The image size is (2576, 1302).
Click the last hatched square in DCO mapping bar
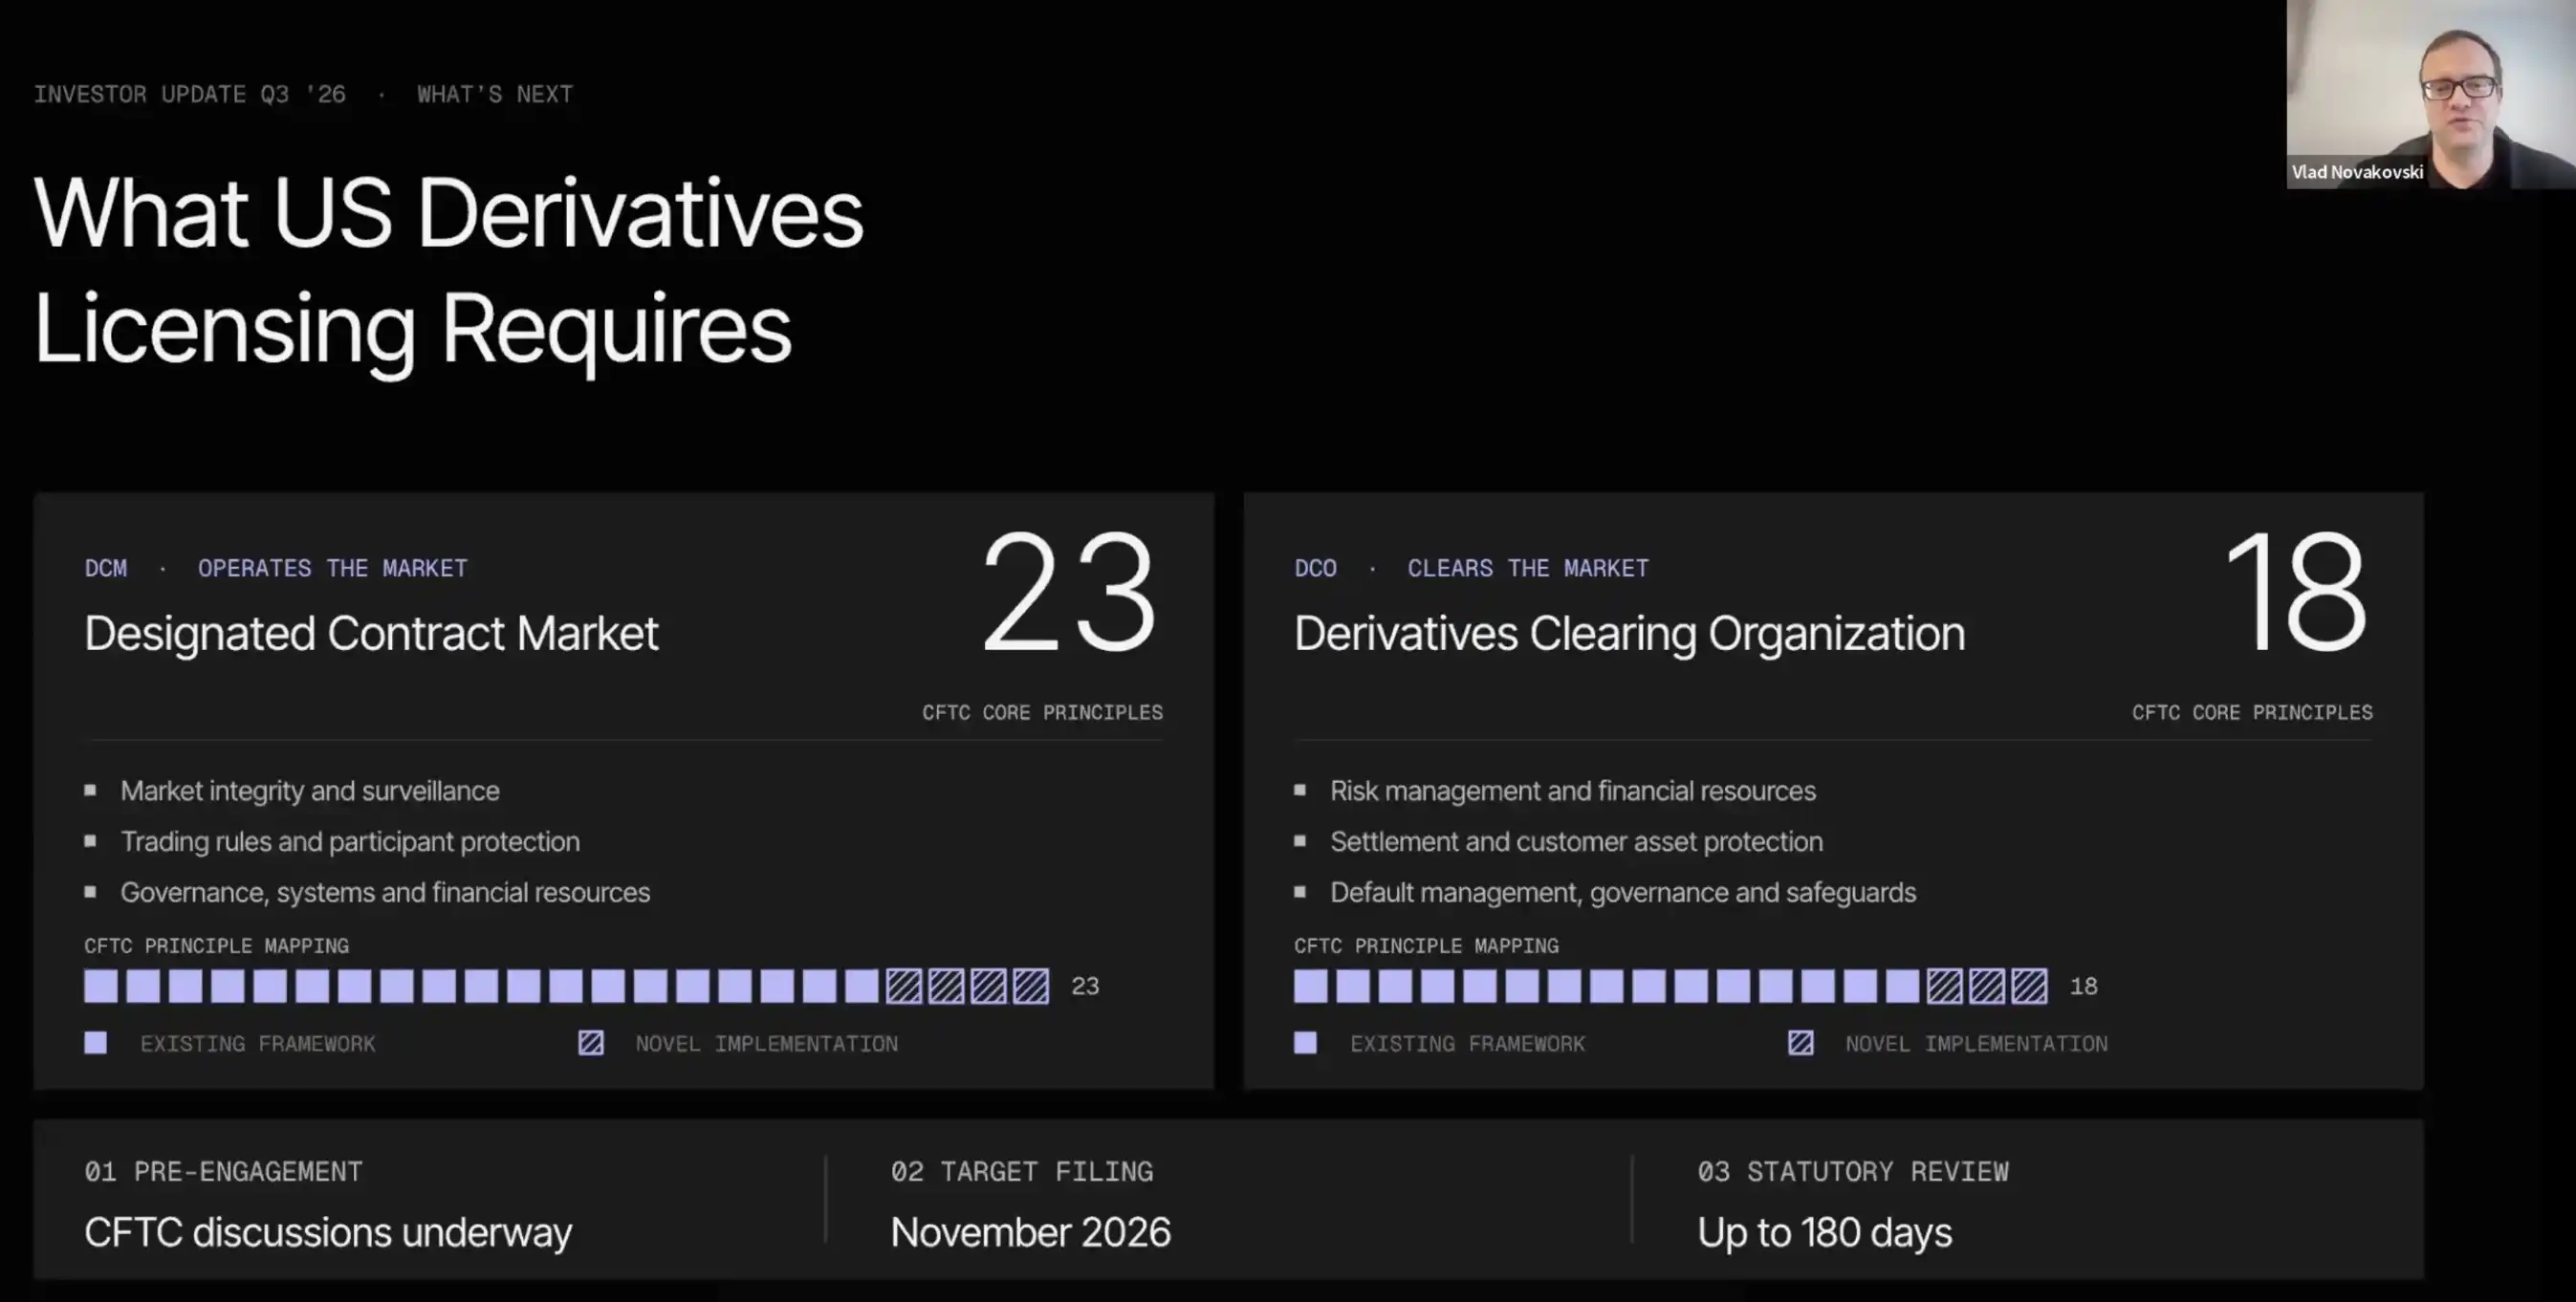pos(2030,986)
